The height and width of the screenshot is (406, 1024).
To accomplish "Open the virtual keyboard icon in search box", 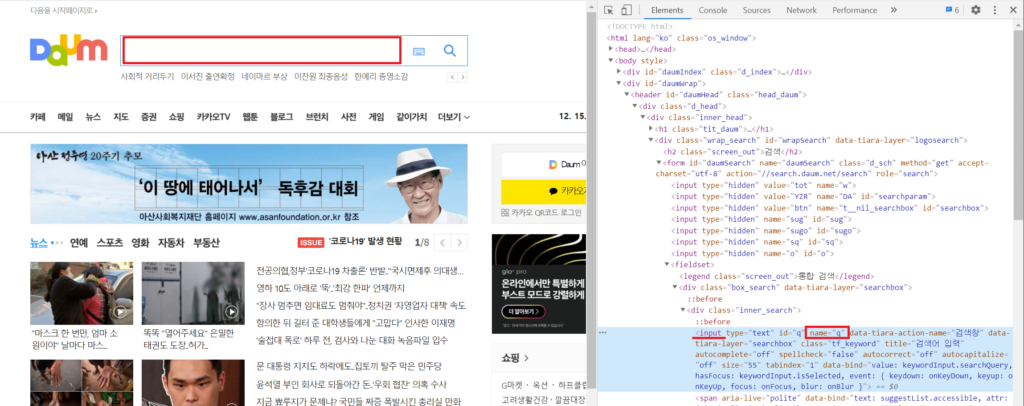I will [x=419, y=51].
